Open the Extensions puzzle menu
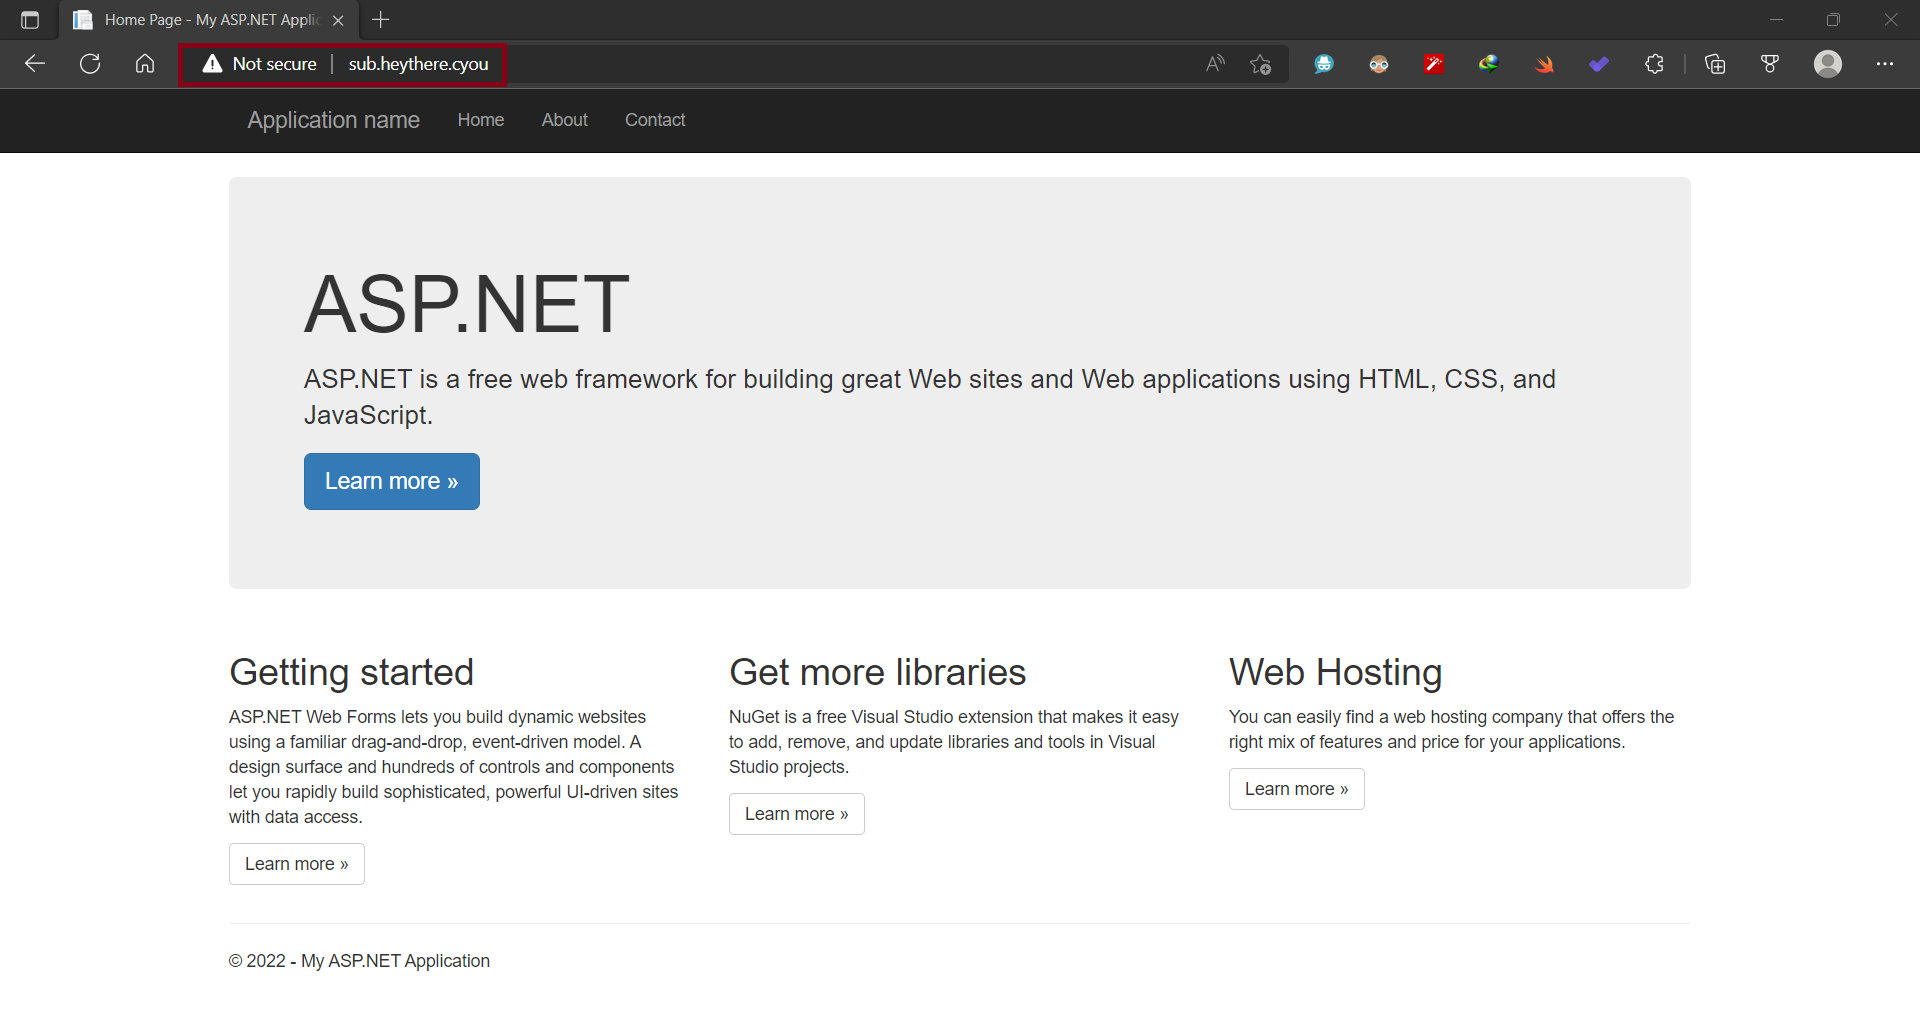The image size is (1920, 1020). [1654, 64]
